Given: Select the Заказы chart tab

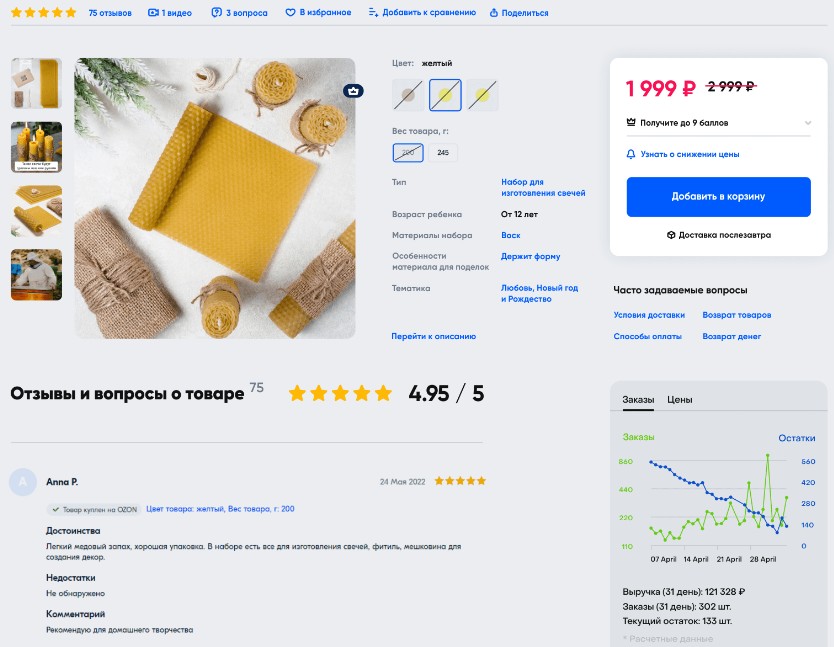Looking at the screenshot, I should click(x=638, y=400).
